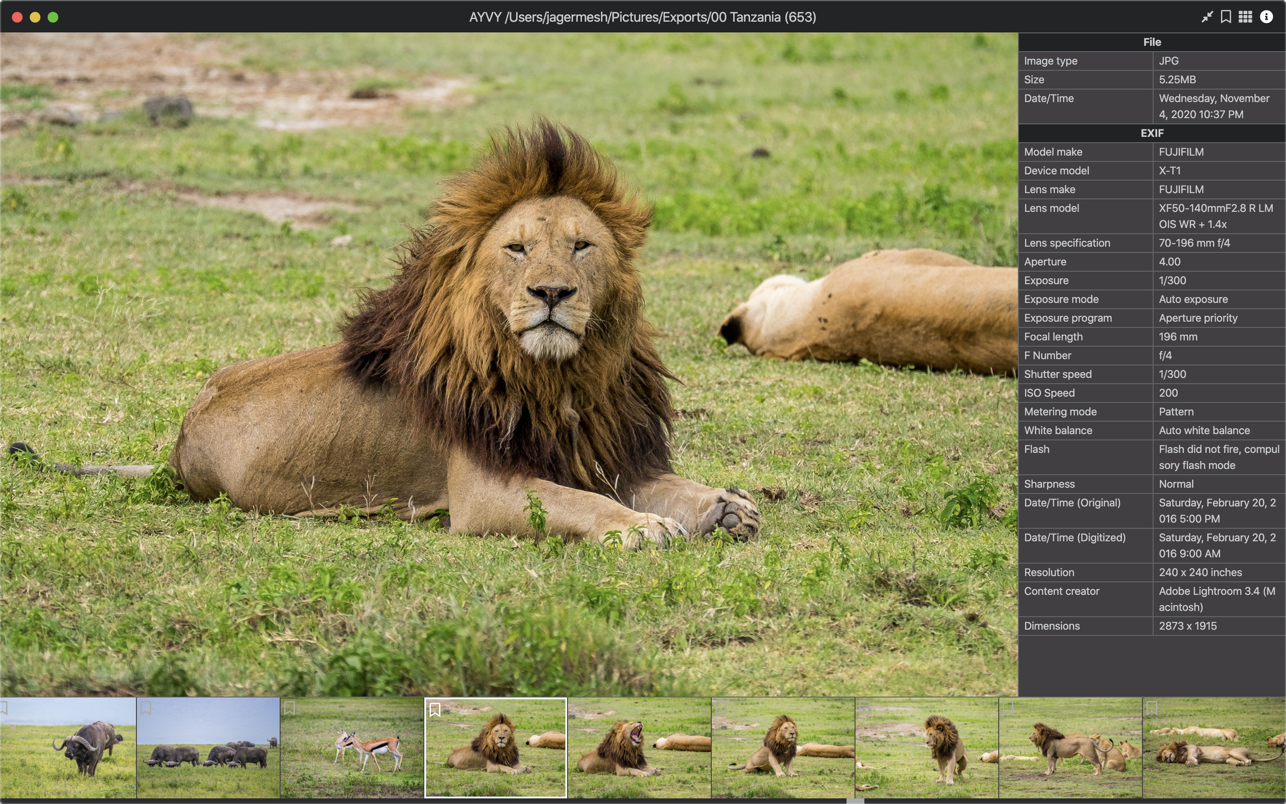
Task: Click the thumbnail strip scrollbar handle
Action: point(855,801)
